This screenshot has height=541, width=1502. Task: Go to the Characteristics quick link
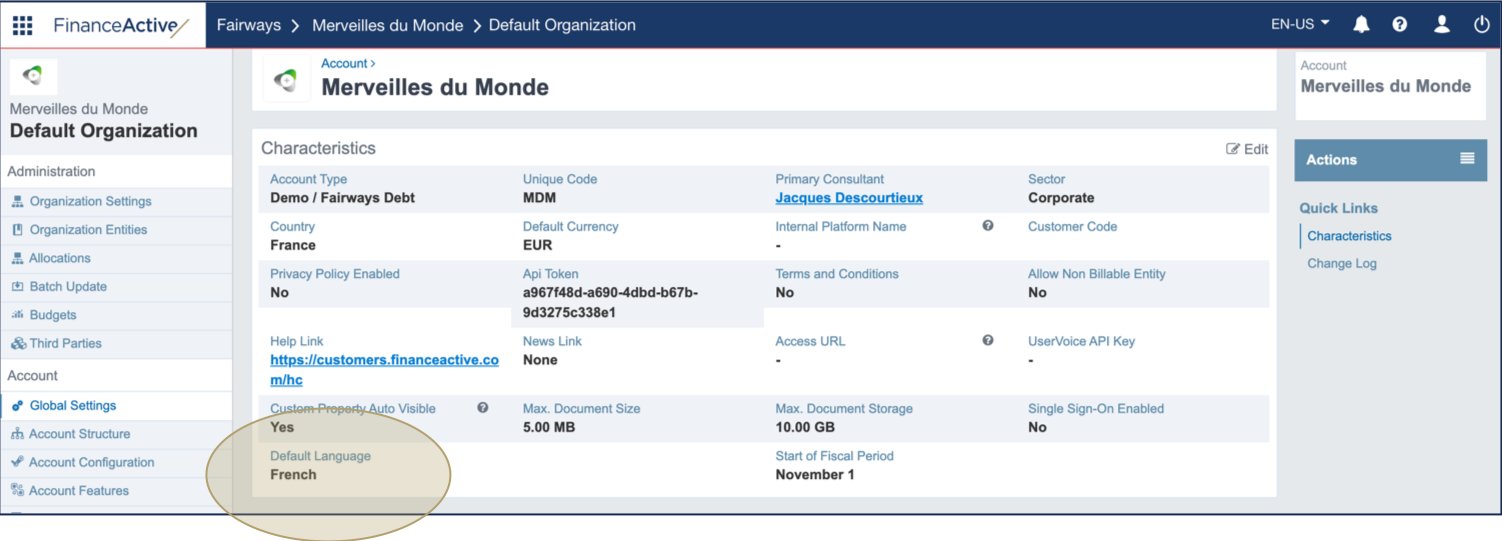pos(1349,236)
